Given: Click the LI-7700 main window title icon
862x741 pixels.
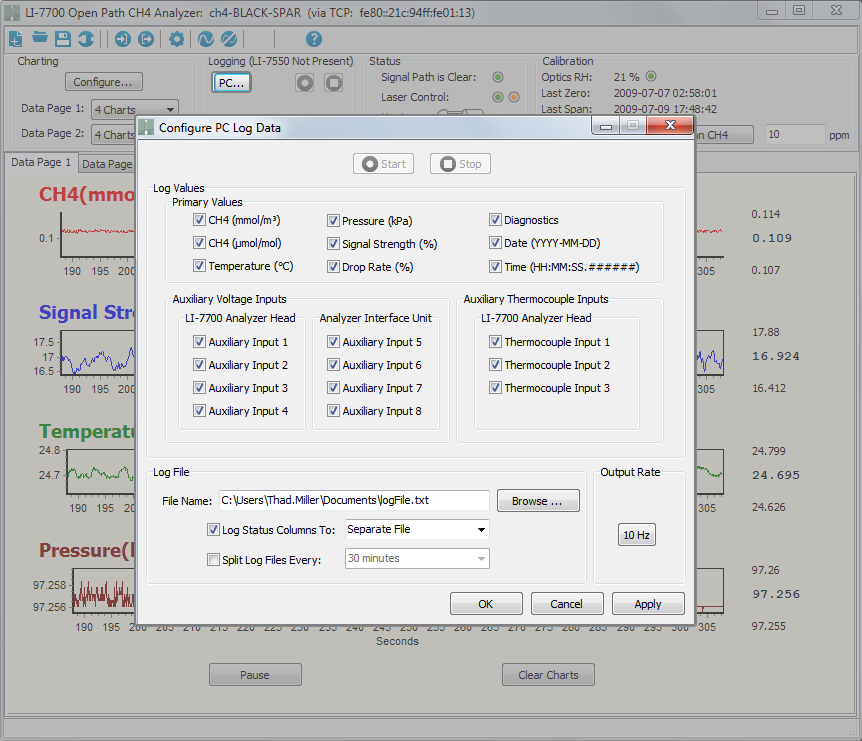Looking at the screenshot, I should [x=12, y=13].
